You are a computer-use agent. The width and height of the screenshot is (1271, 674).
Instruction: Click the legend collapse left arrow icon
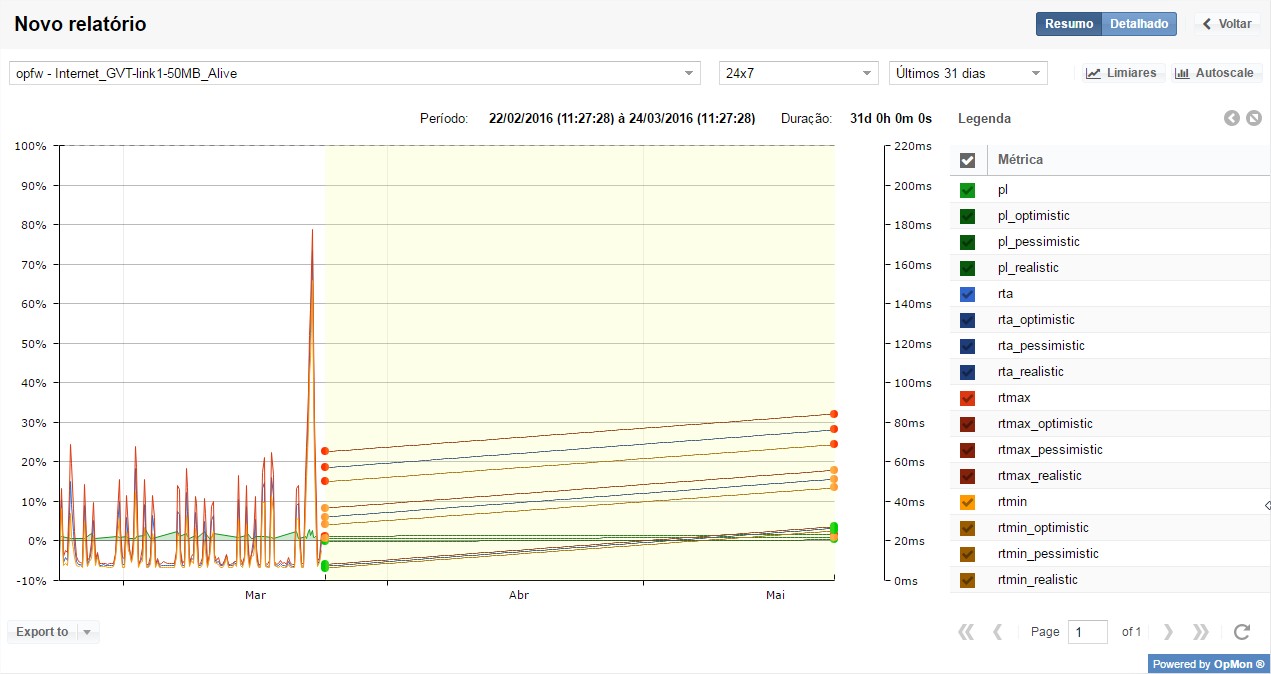tap(1232, 118)
